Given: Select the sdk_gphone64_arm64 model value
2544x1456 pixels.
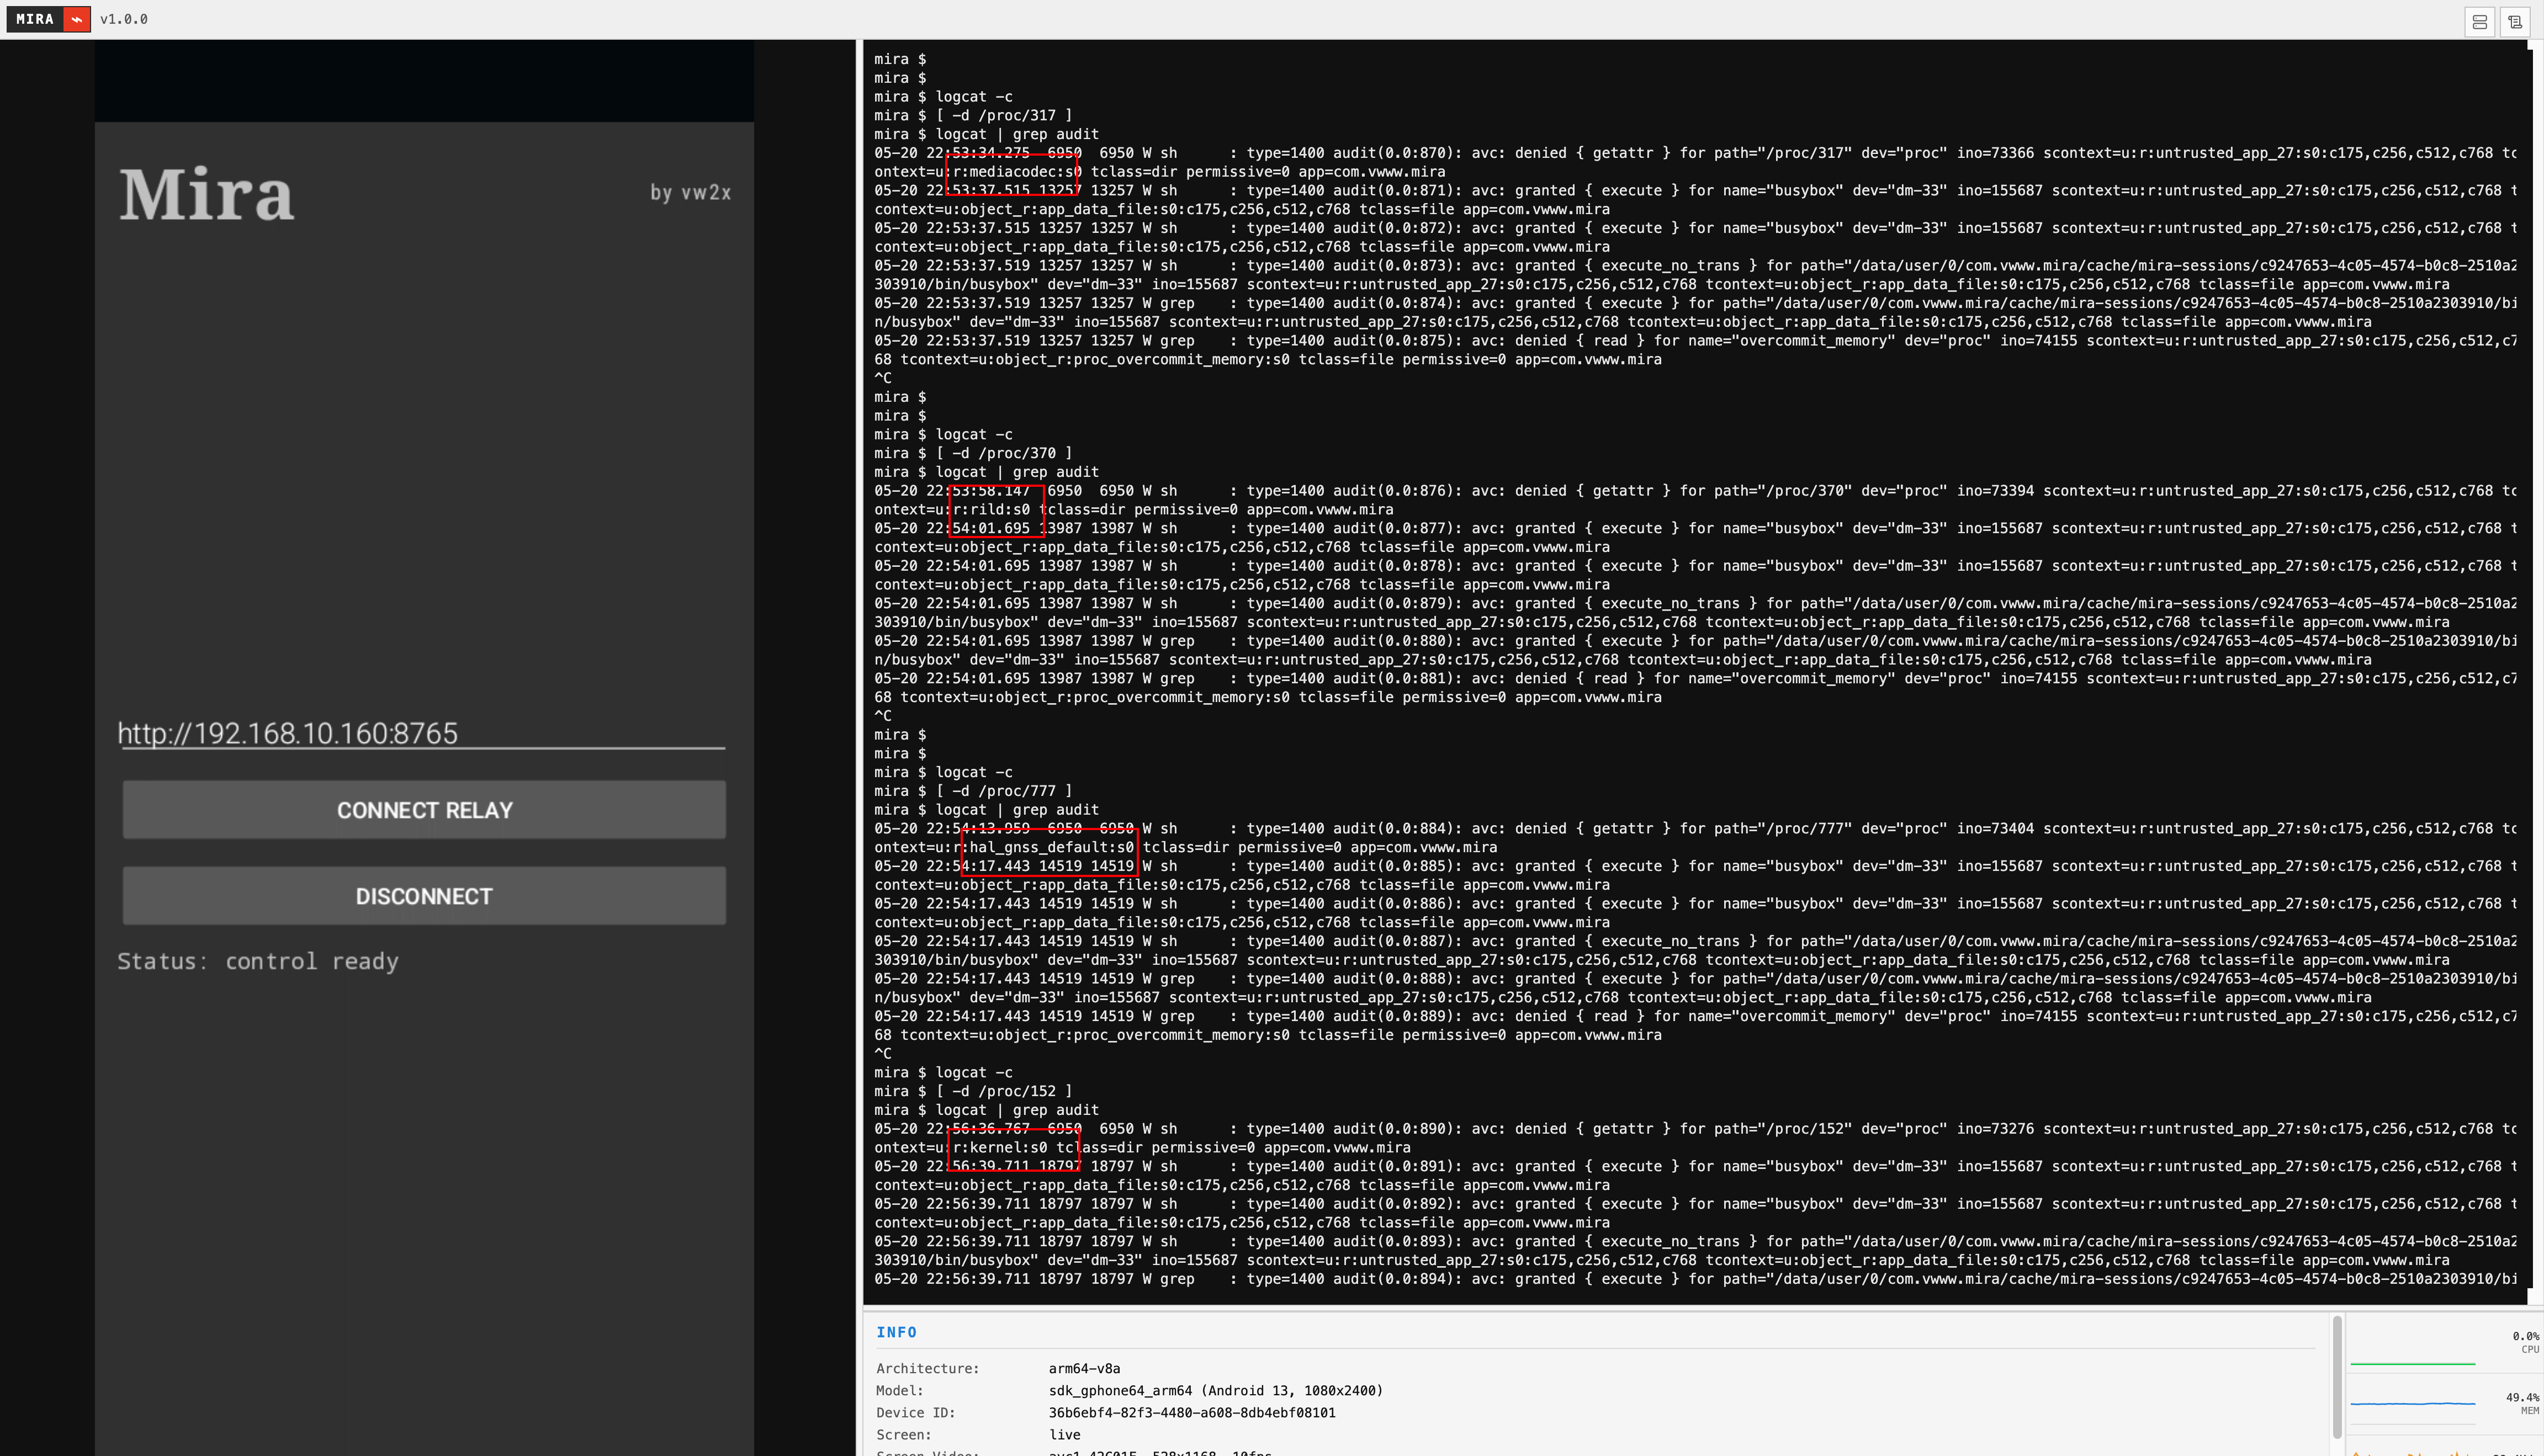Looking at the screenshot, I should coord(1215,1391).
